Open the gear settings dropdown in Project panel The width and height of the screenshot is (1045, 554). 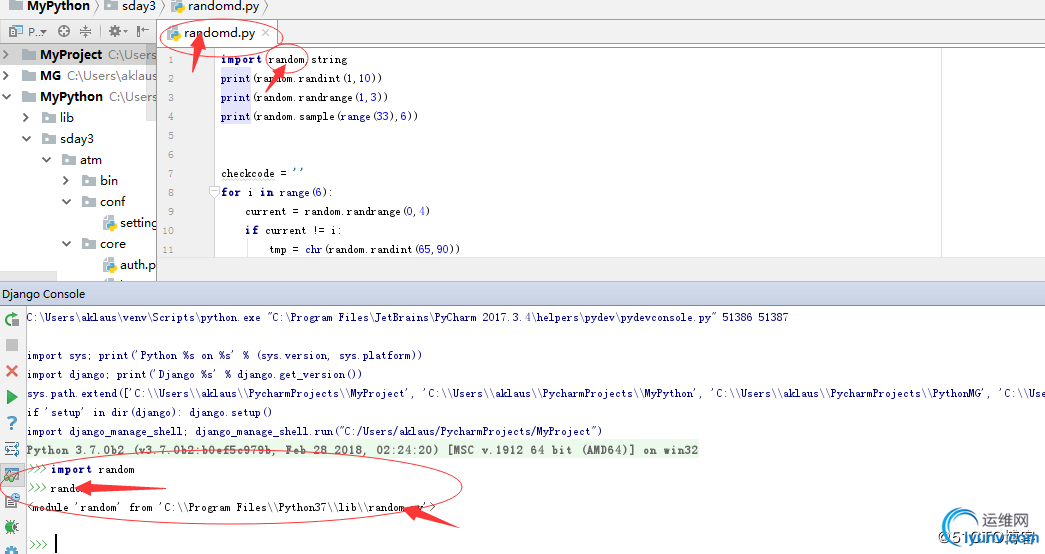[118, 32]
